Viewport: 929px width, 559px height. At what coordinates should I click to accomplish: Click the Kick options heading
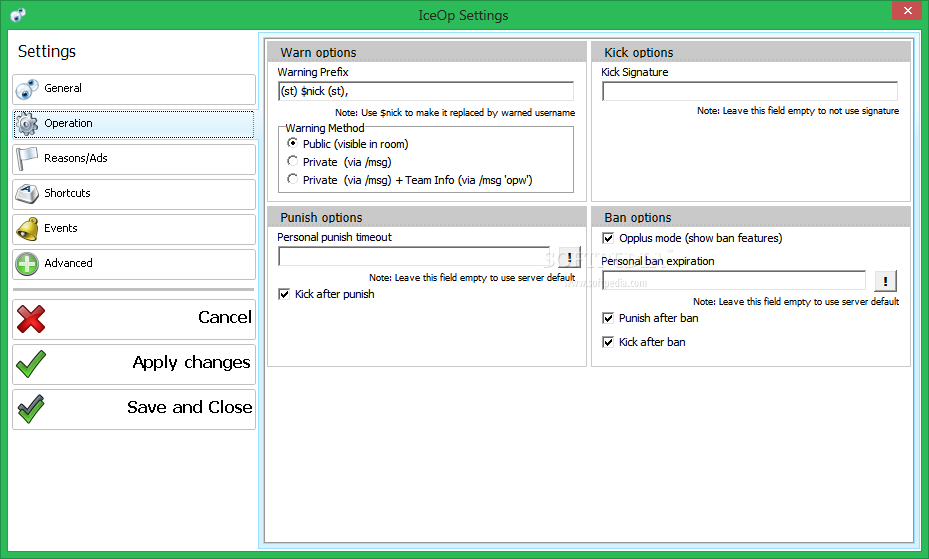[639, 53]
